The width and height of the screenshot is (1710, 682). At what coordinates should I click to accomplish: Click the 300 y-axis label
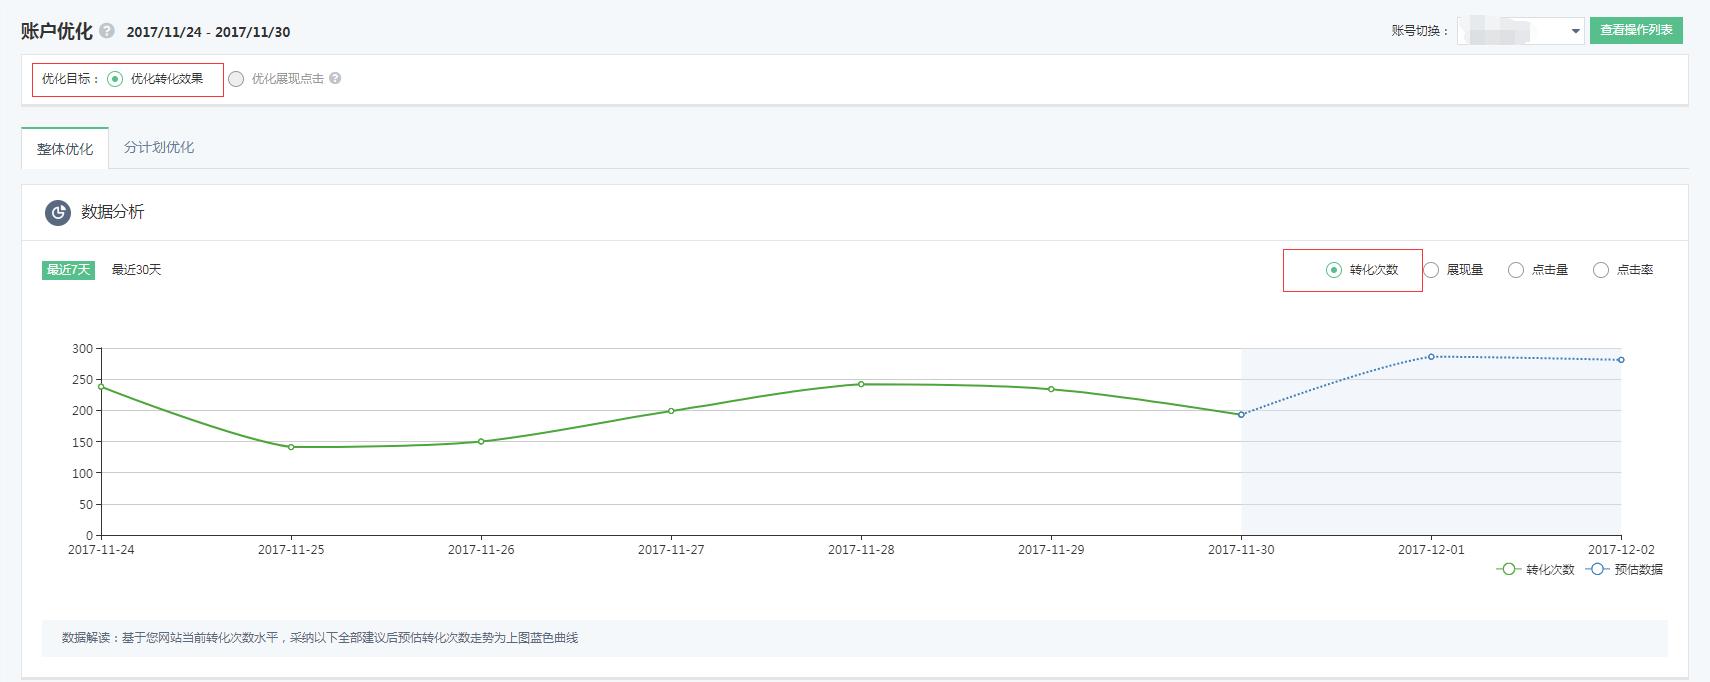coord(82,349)
